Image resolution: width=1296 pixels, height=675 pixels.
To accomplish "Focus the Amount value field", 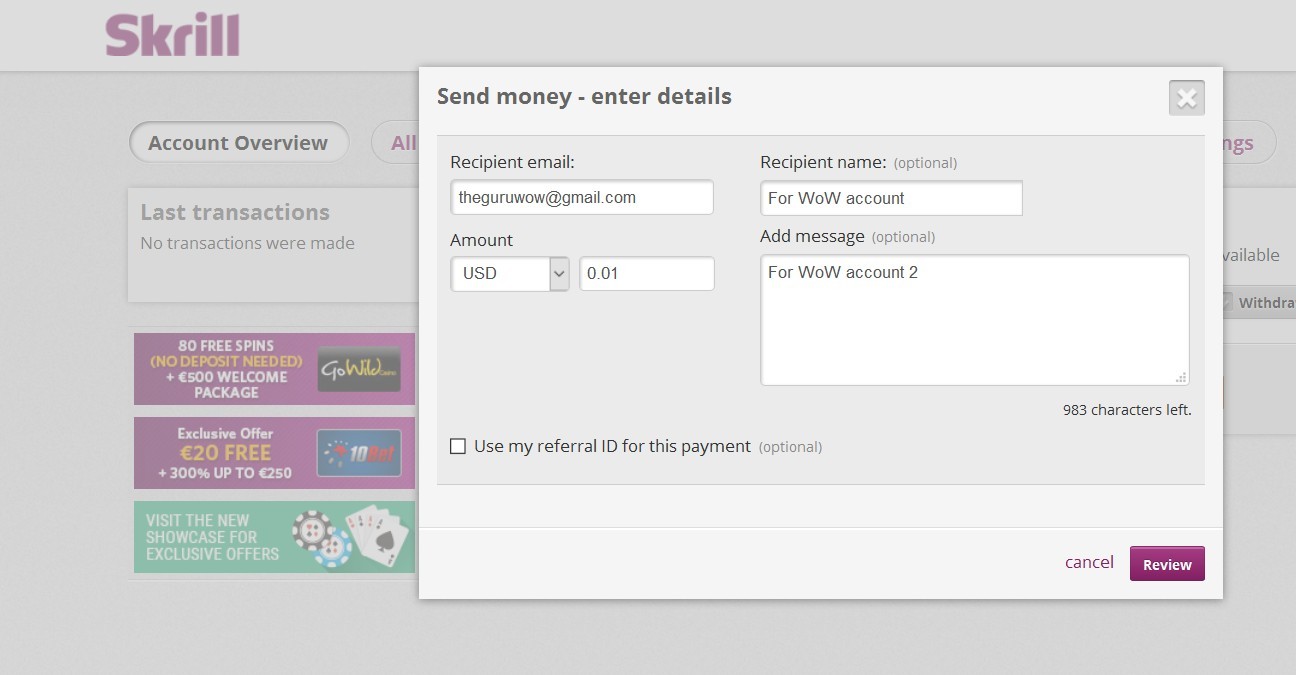I will point(647,273).
